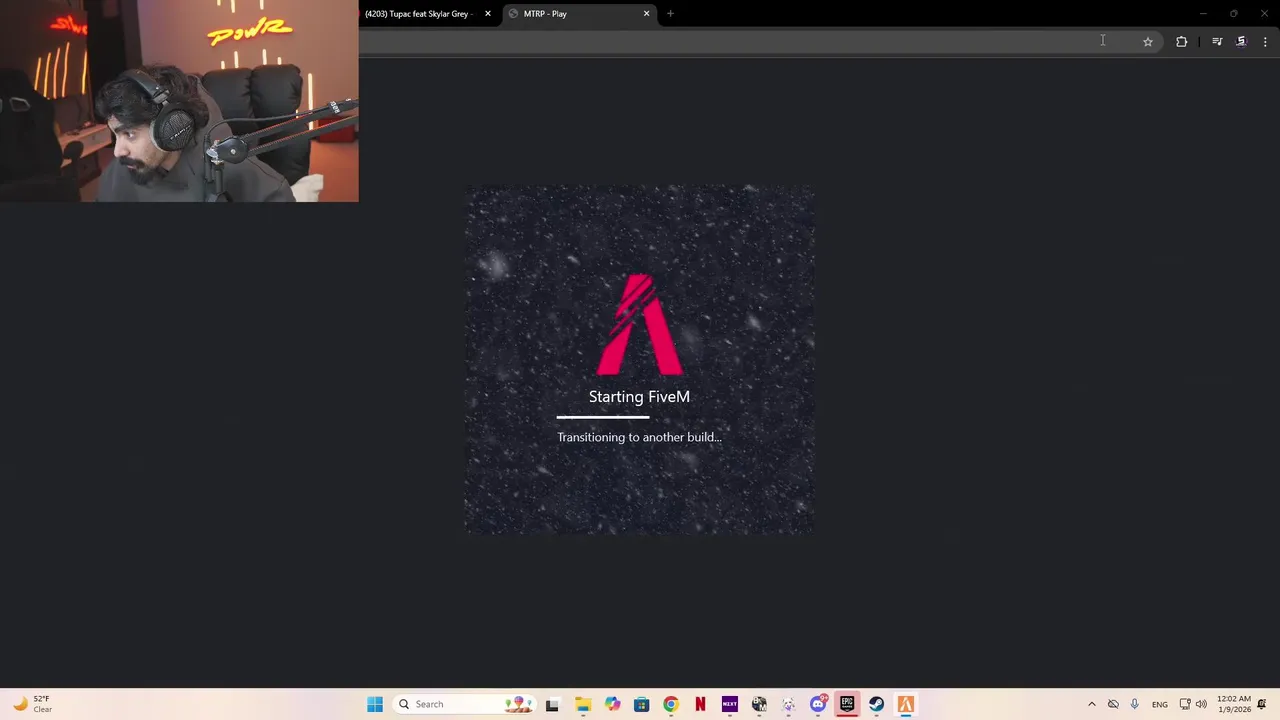The height and width of the screenshot is (720, 1280).
Task: Open the ENG language switcher
Action: (1160, 705)
